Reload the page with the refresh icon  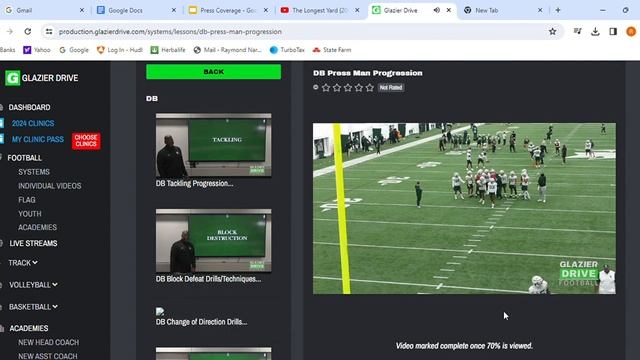[27, 31]
